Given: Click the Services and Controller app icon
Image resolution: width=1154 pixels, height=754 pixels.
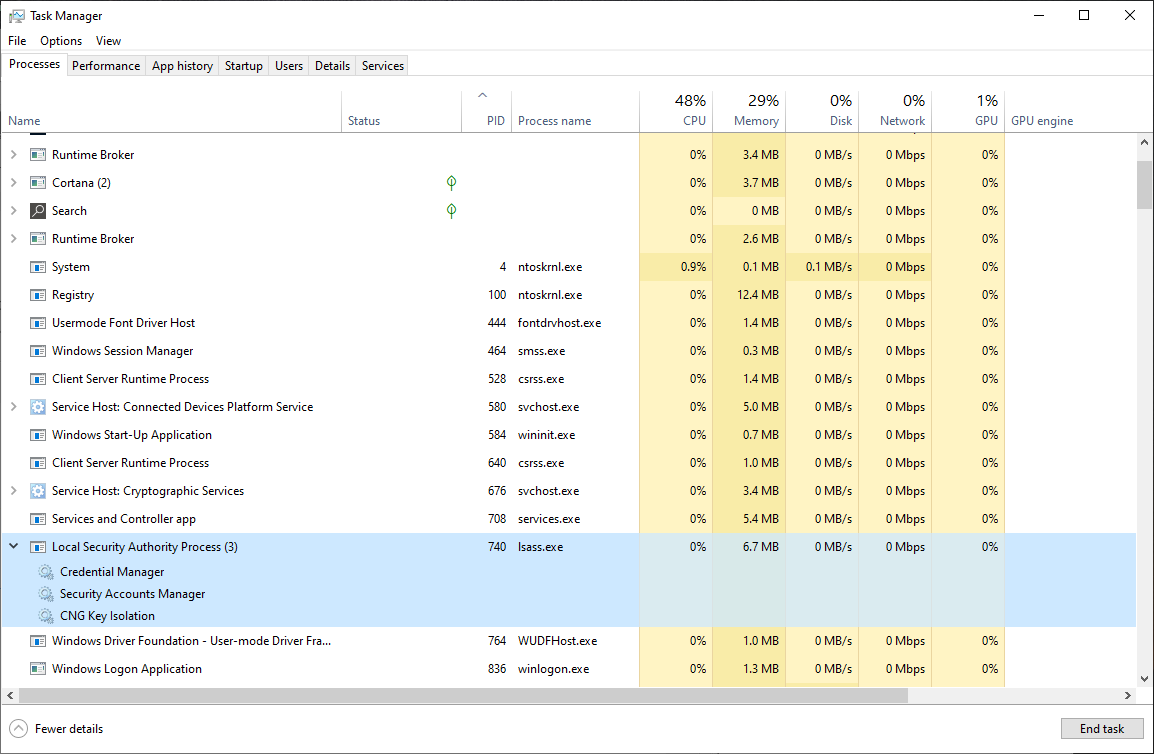Looking at the screenshot, I should (x=38, y=518).
